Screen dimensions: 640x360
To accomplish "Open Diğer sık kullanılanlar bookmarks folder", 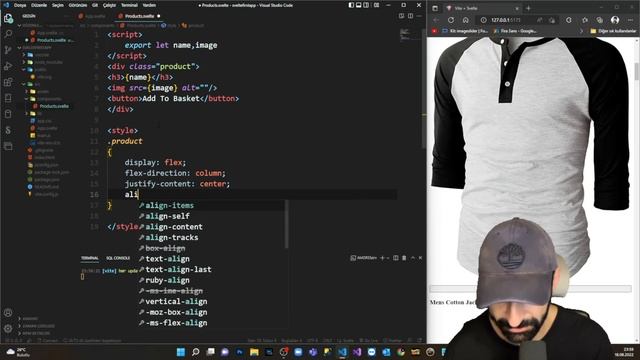I will point(613,31).
